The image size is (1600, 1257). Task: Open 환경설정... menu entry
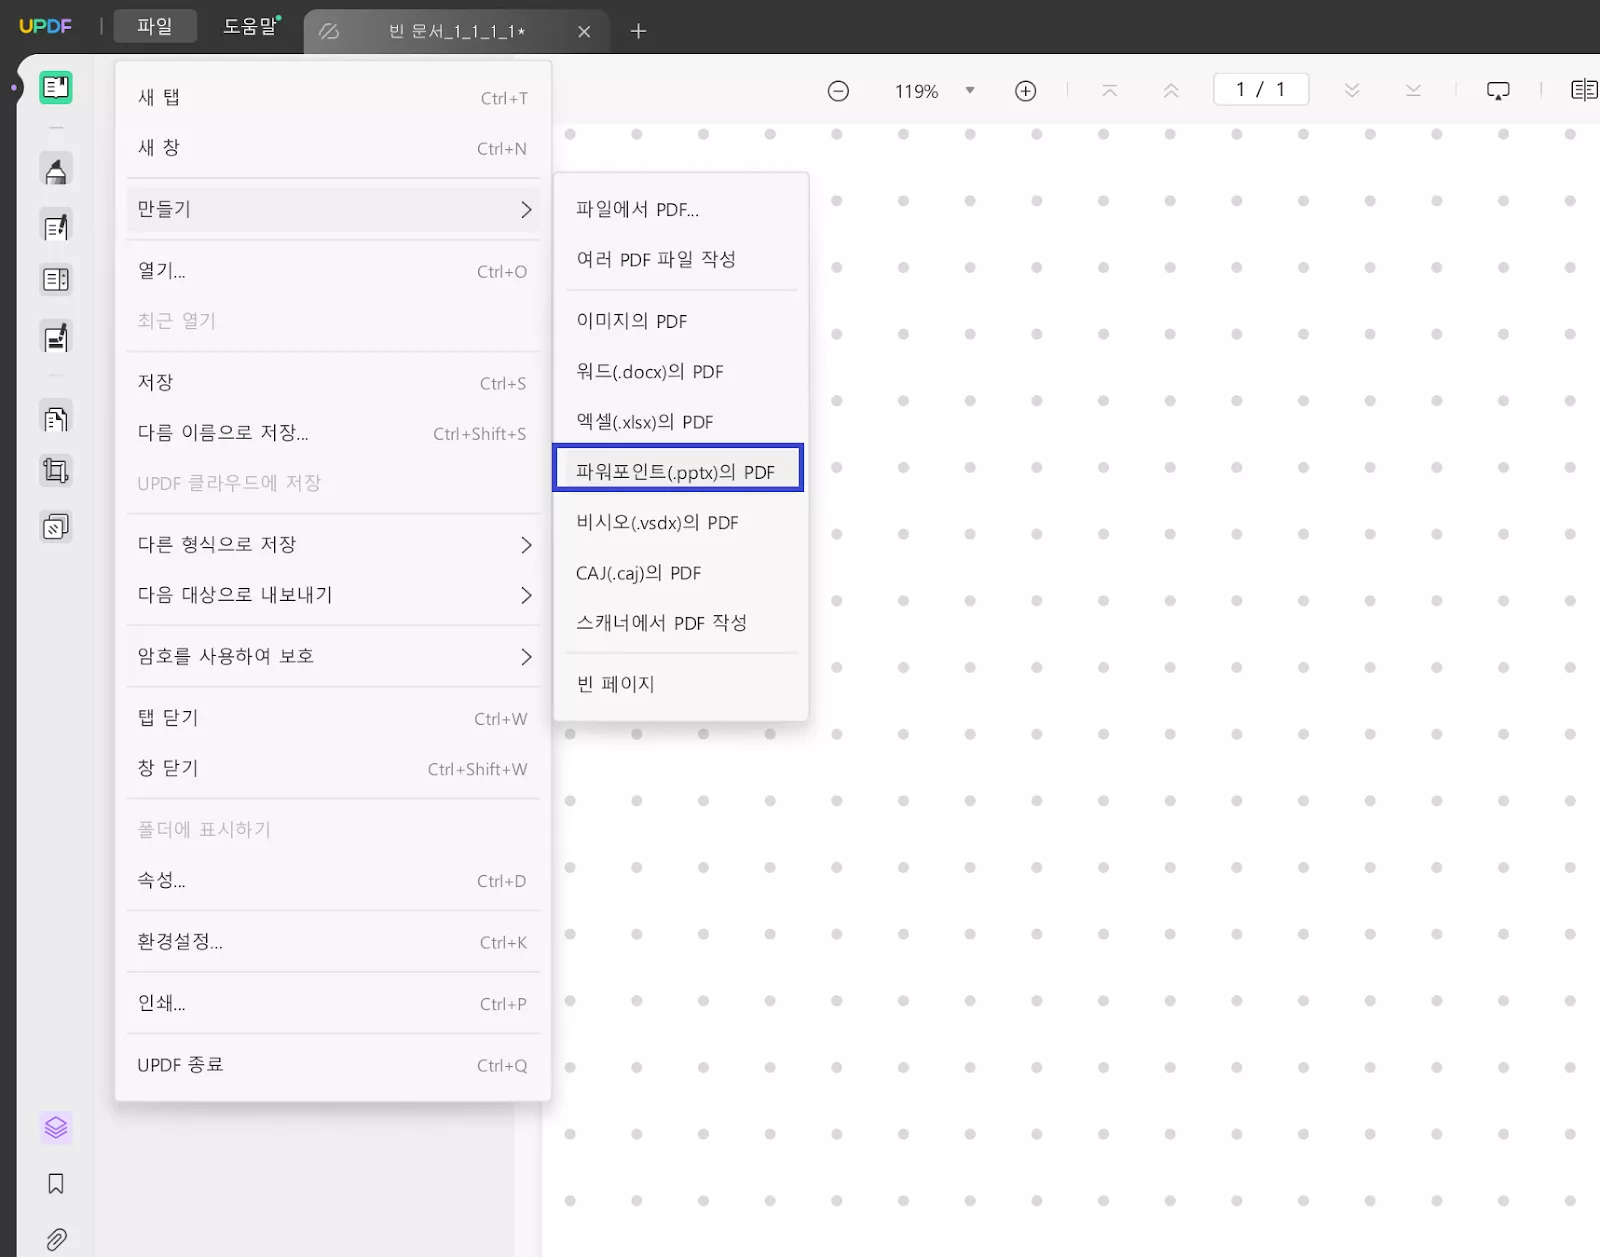(333, 942)
